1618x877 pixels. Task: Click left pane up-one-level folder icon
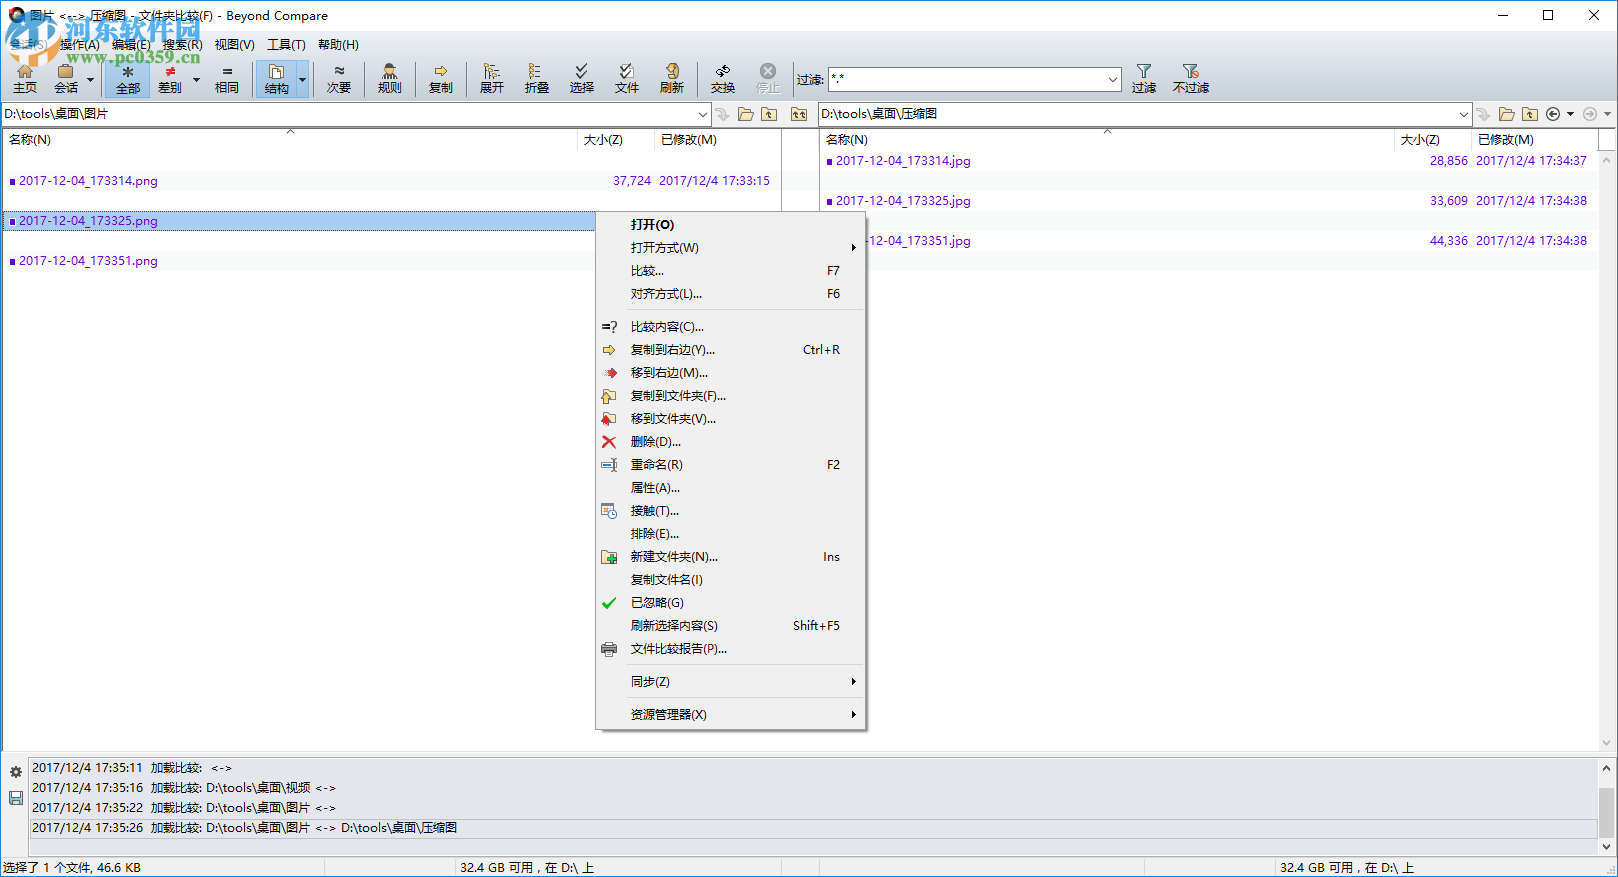[769, 114]
